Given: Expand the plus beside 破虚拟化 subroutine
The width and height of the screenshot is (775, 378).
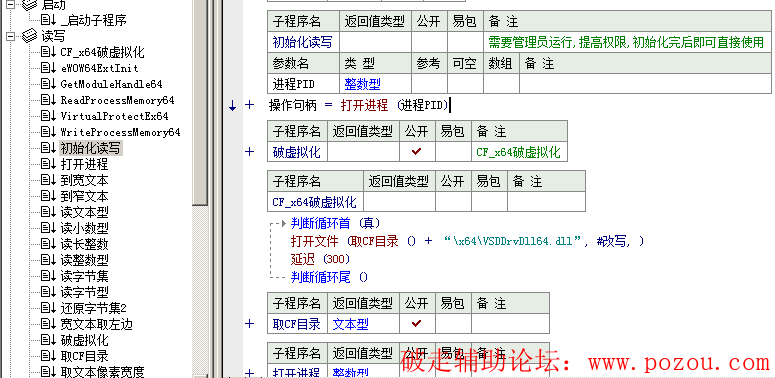Looking at the screenshot, I should (x=250, y=152).
